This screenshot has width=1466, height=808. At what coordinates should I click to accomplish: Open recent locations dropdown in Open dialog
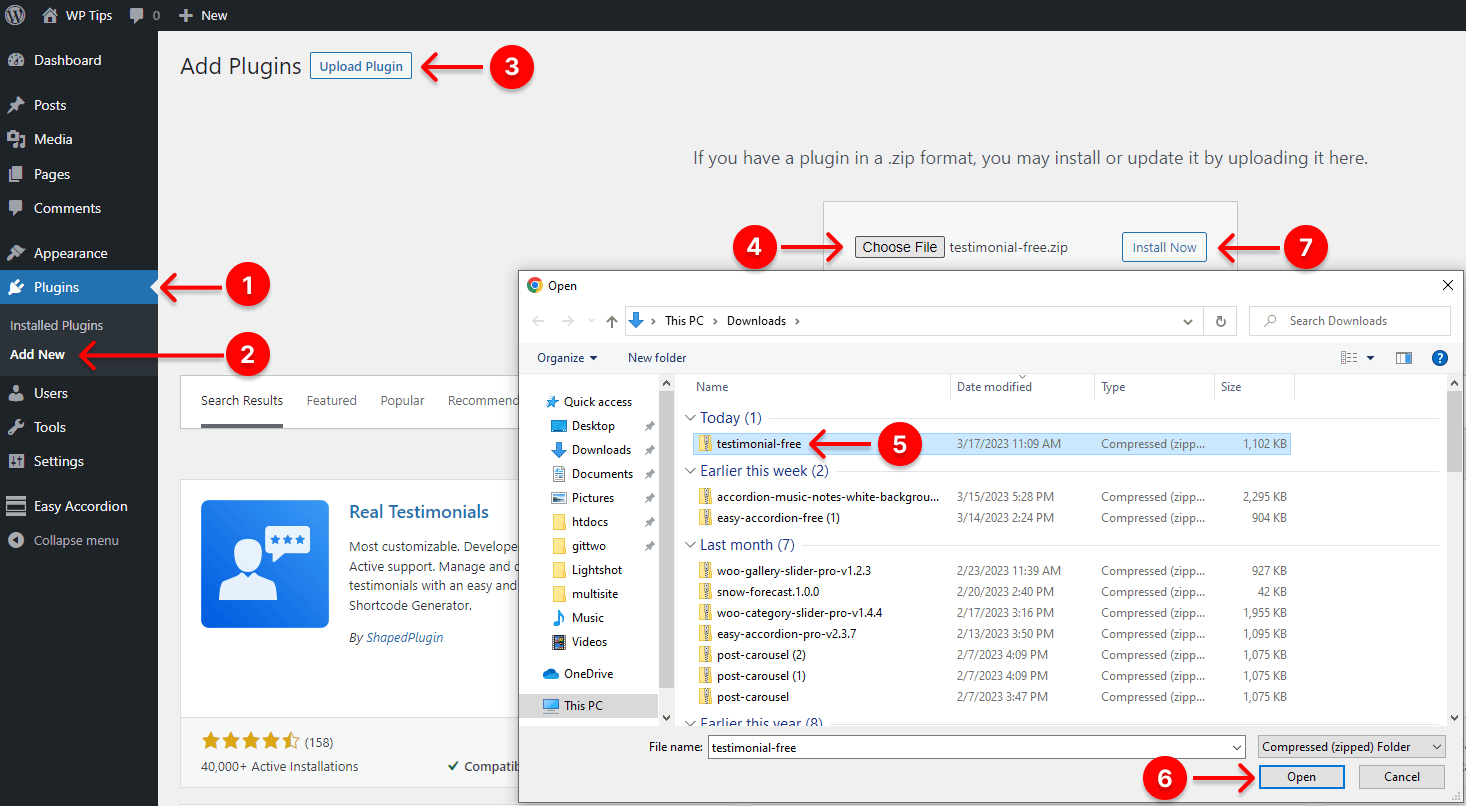(x=591, y=321)
